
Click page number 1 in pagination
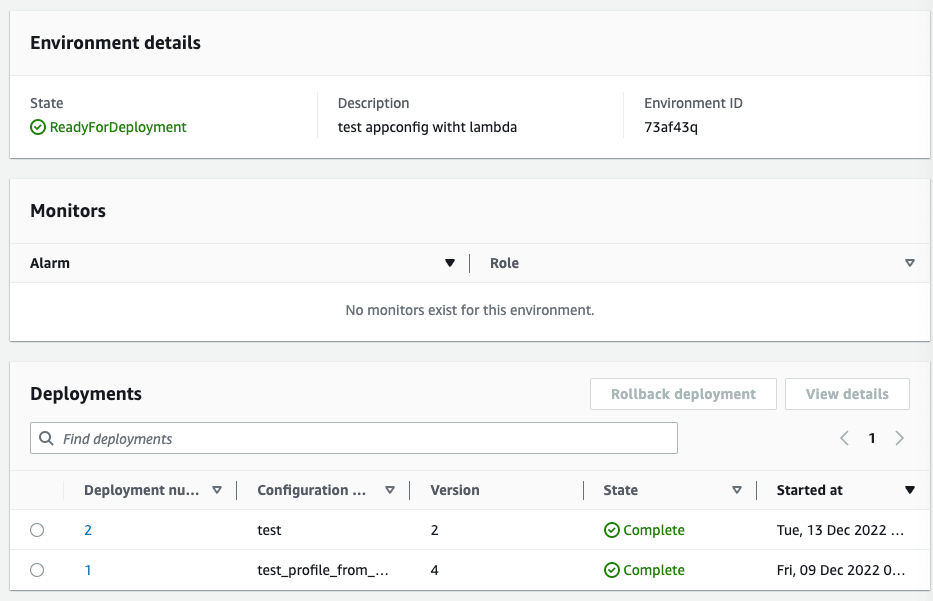tap(871, 438)
